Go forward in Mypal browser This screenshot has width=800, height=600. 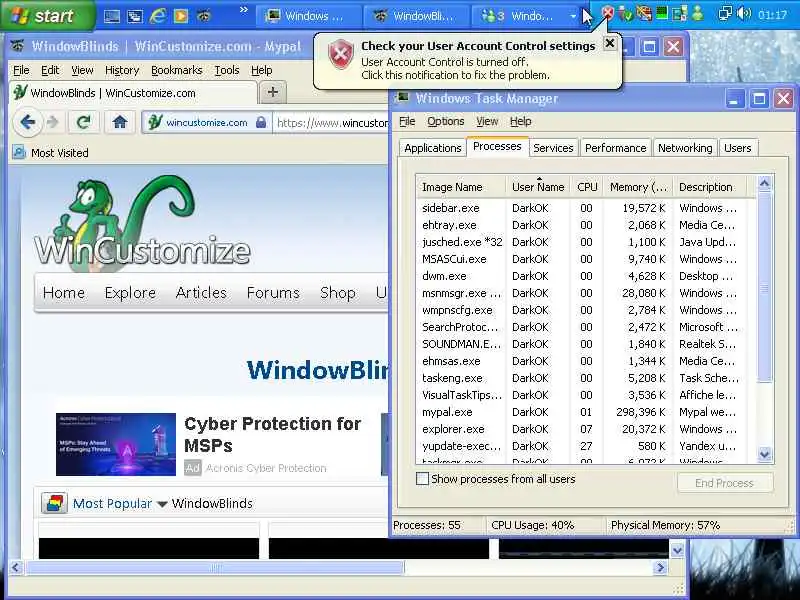click(52, 122)
